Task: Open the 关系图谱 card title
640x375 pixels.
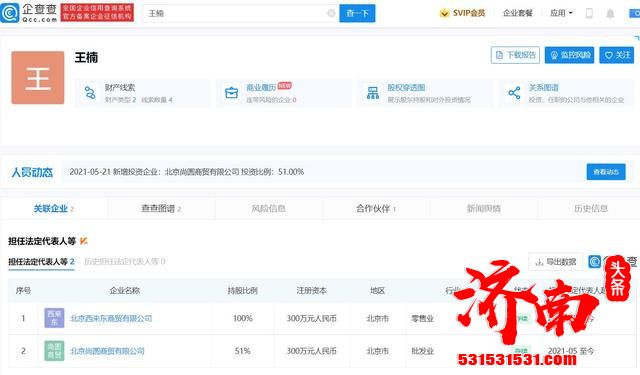Action: coord(544,87)
